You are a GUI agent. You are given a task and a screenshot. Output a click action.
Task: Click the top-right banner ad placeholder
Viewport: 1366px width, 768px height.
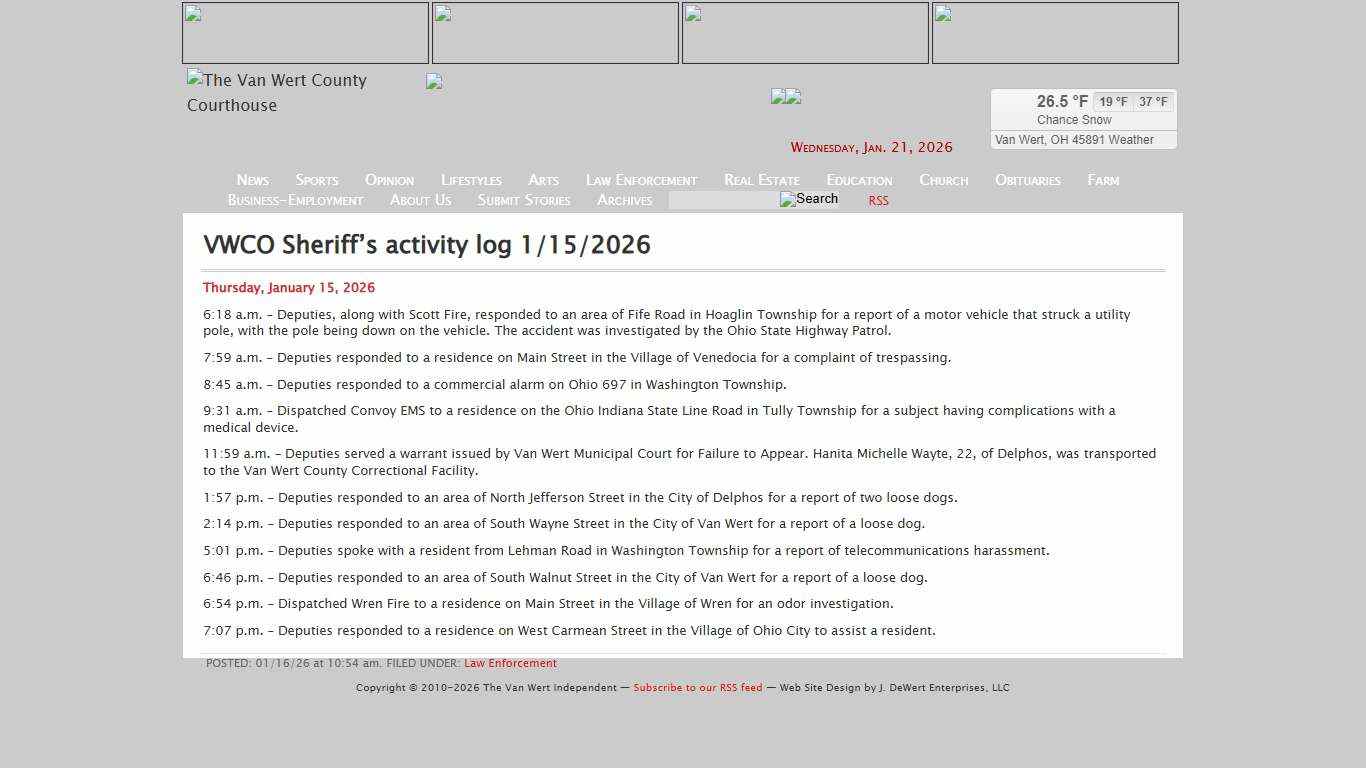(x=1055, y=32)
